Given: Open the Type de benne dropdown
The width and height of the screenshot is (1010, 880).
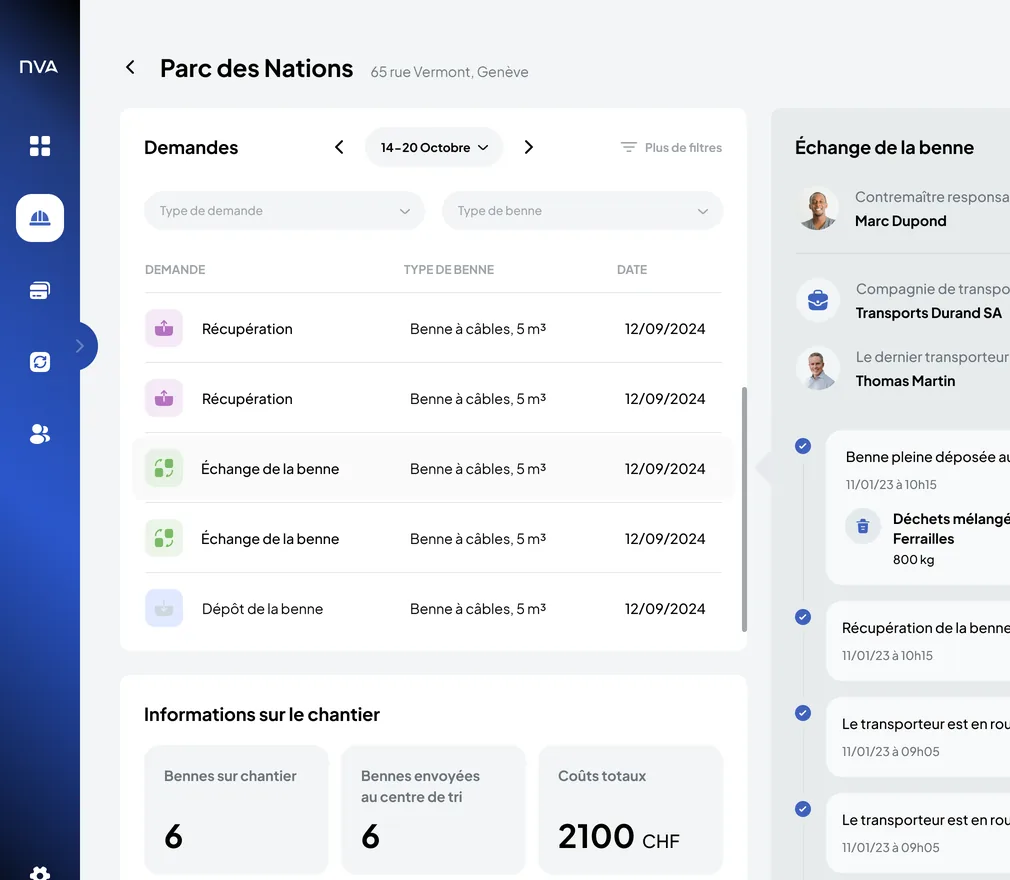Looking at the screenshot, I should pyautogui.click(x=582, y=211).
